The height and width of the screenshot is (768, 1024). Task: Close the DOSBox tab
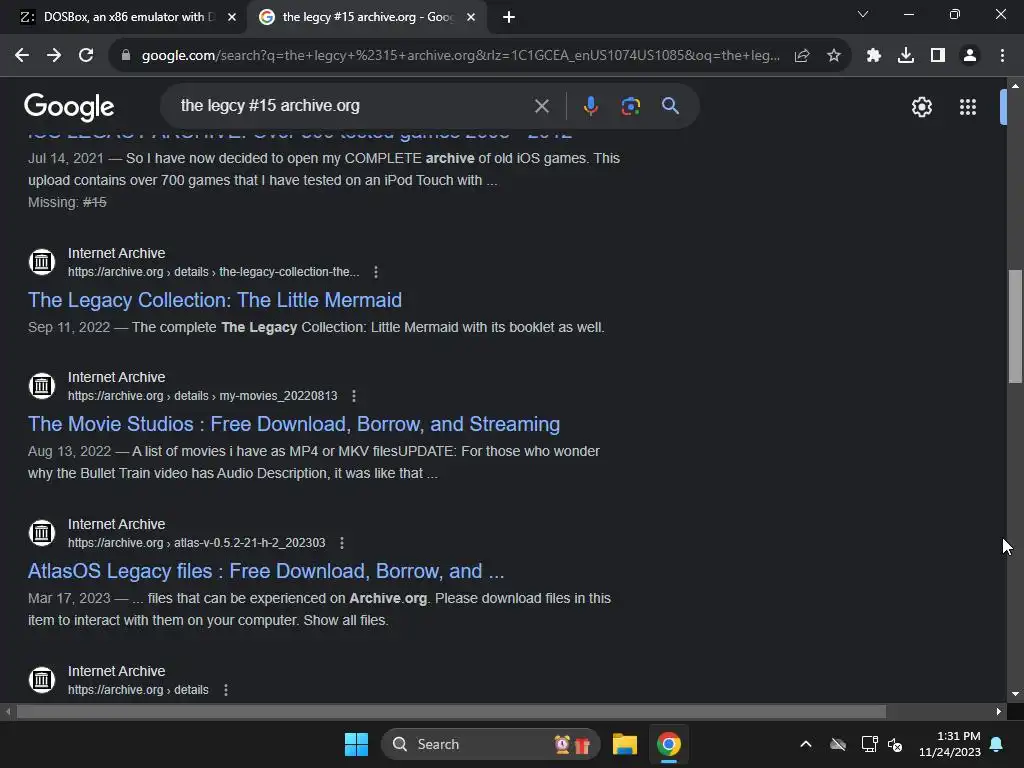click(232, 17)
